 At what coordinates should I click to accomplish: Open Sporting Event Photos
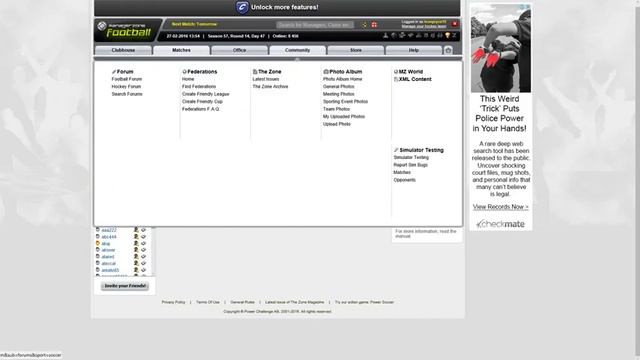pos(345,101)
